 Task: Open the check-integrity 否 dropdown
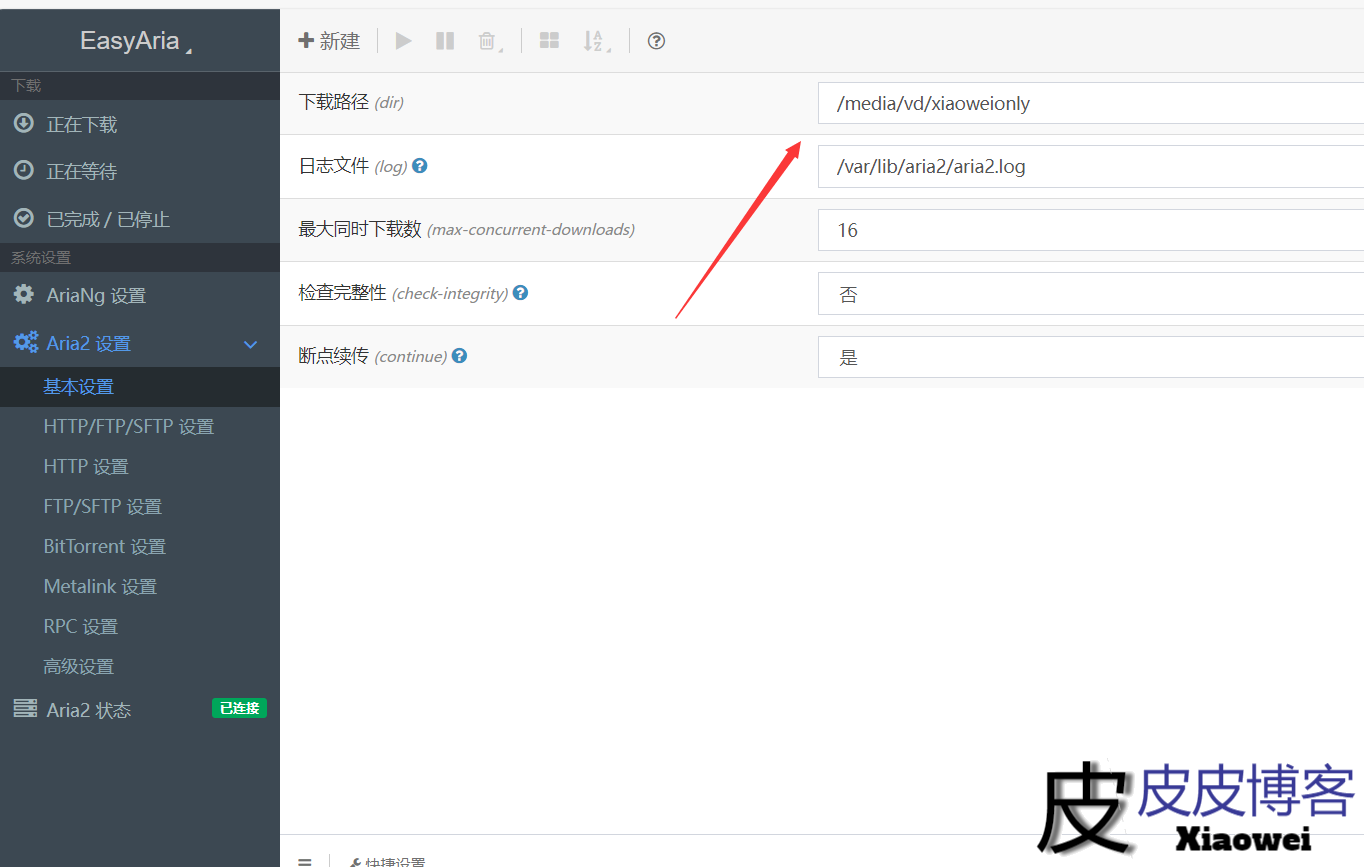[1090, 294]
